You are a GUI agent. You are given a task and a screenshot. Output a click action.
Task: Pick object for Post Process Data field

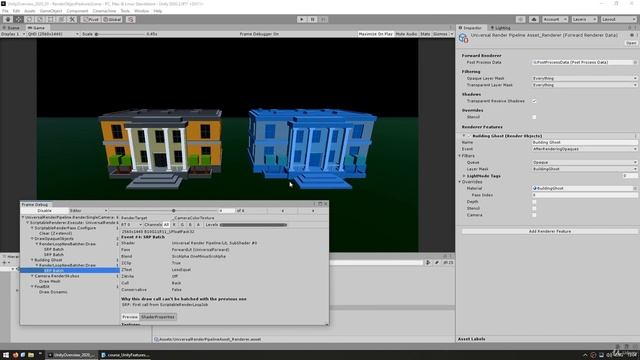point(635,62)
